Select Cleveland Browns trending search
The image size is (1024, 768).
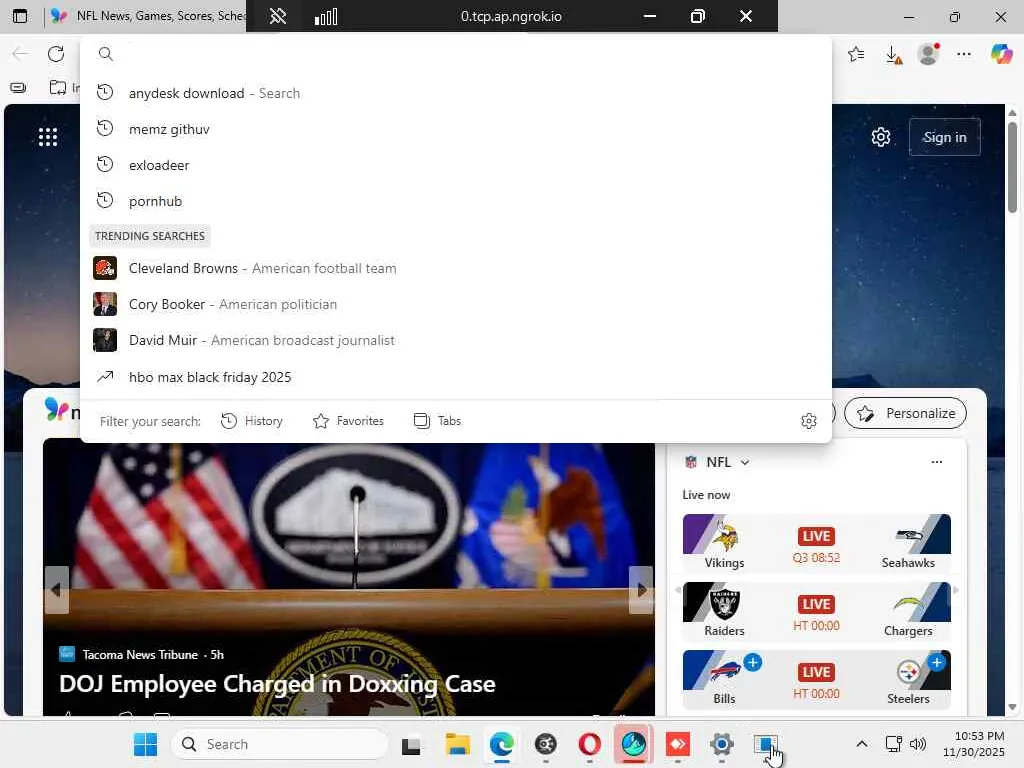pos(456,268)
